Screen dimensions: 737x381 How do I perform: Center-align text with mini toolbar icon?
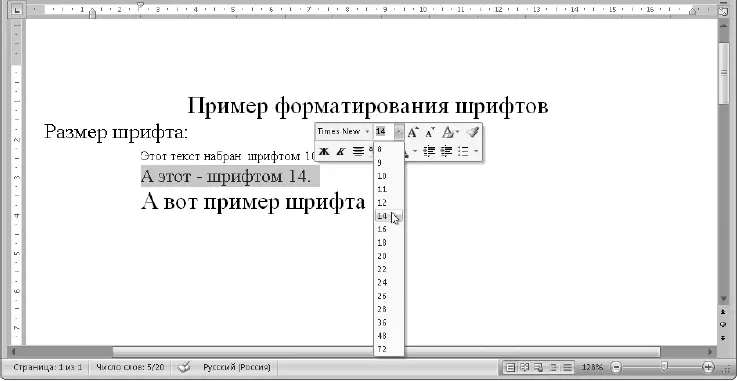pyautogui.click(x=358, y=151)
